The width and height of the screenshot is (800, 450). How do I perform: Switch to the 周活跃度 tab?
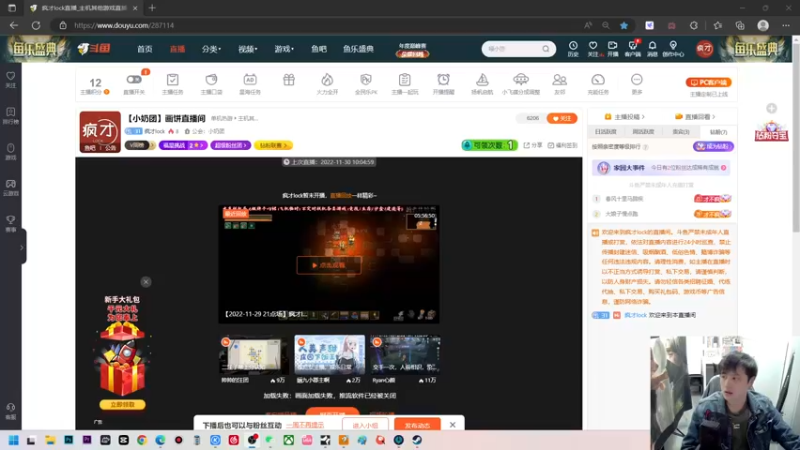[643, 132]
